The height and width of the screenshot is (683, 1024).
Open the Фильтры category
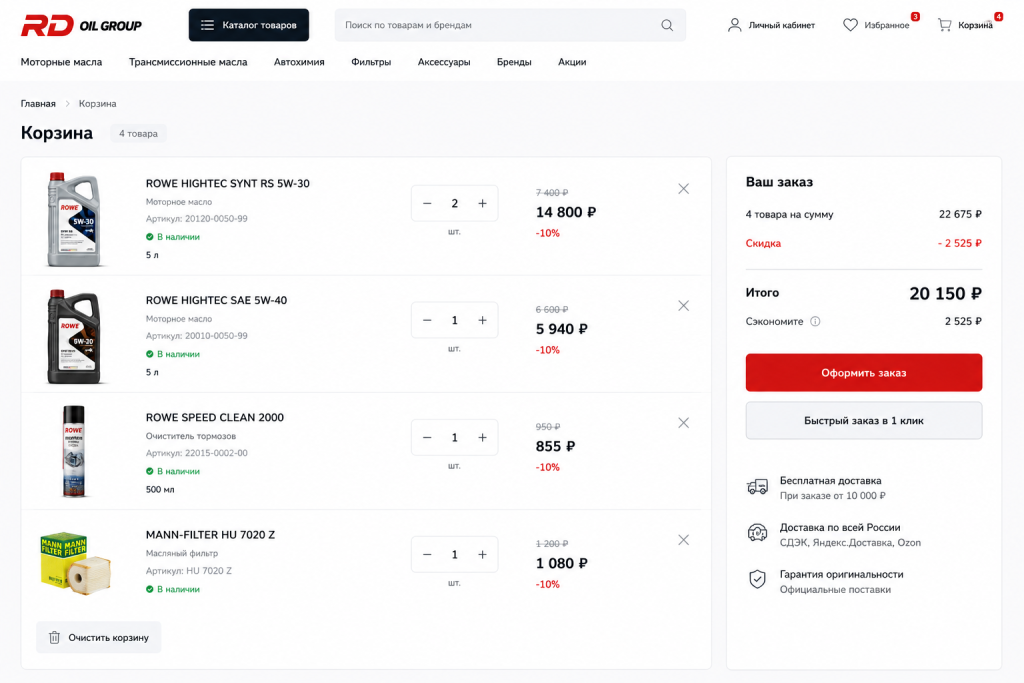tap(371, 62)
